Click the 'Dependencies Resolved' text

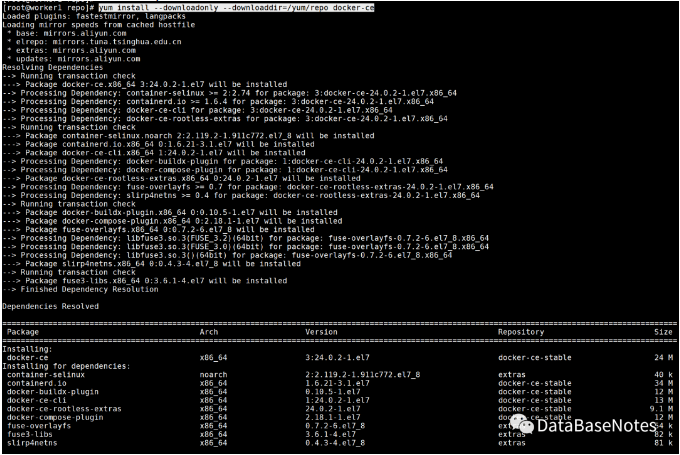click(x=50, y=306)
